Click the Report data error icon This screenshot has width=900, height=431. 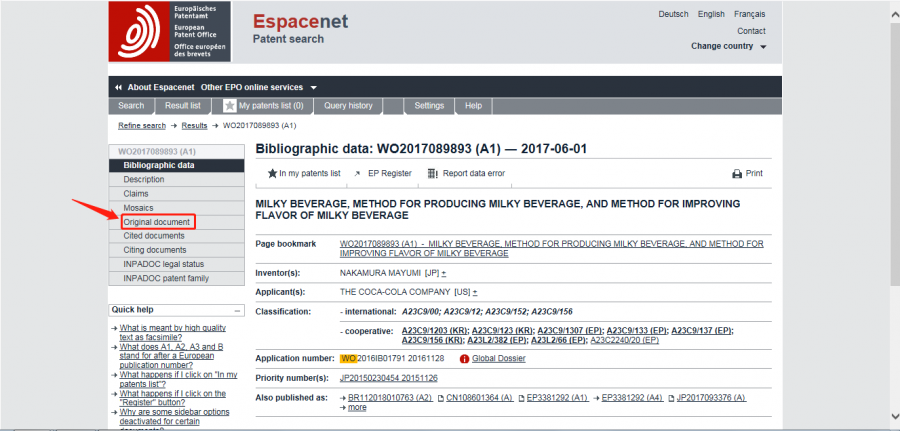pos(433,173)
